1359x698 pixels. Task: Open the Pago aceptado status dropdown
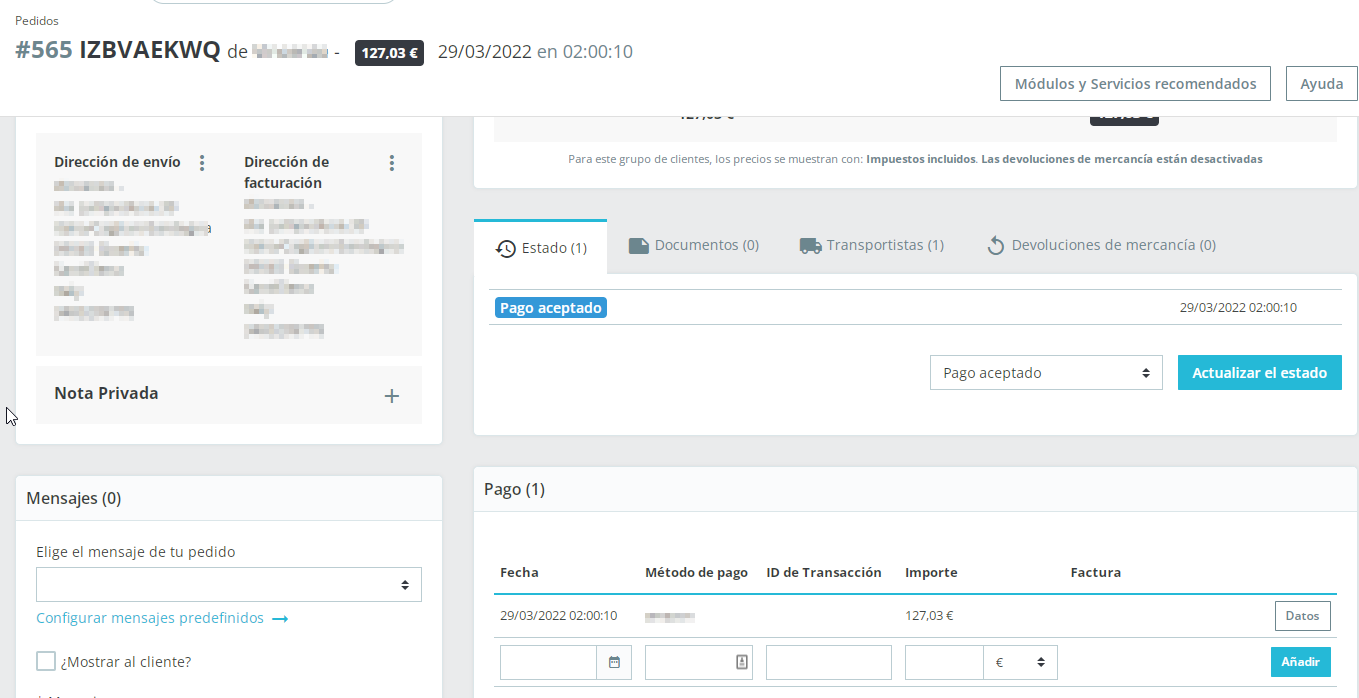(1046, 373)
